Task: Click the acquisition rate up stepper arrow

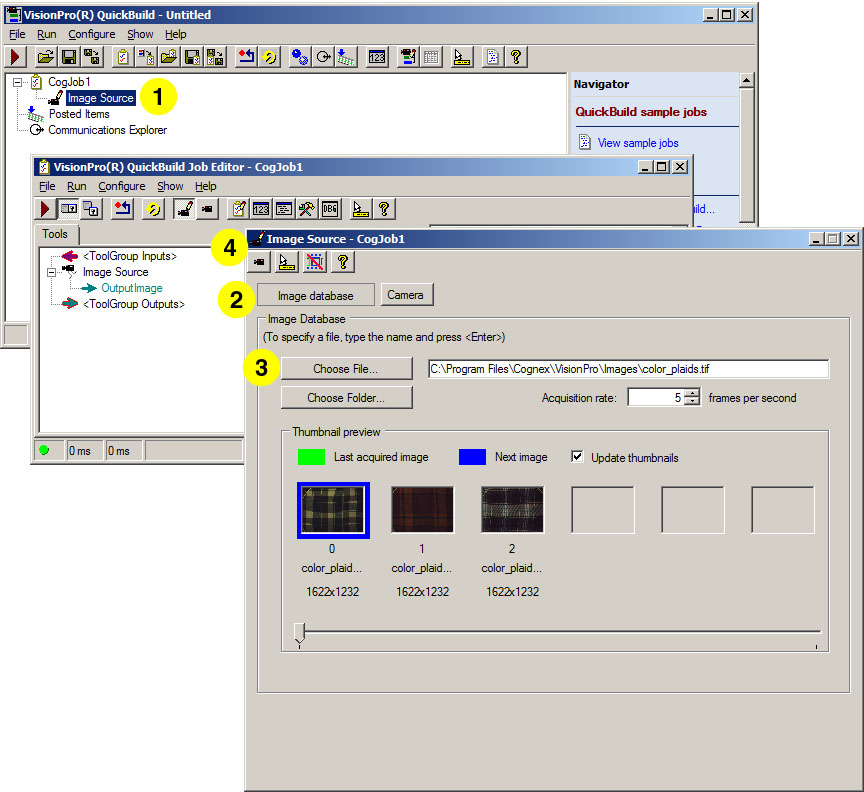Action: (x=691, y=393)
